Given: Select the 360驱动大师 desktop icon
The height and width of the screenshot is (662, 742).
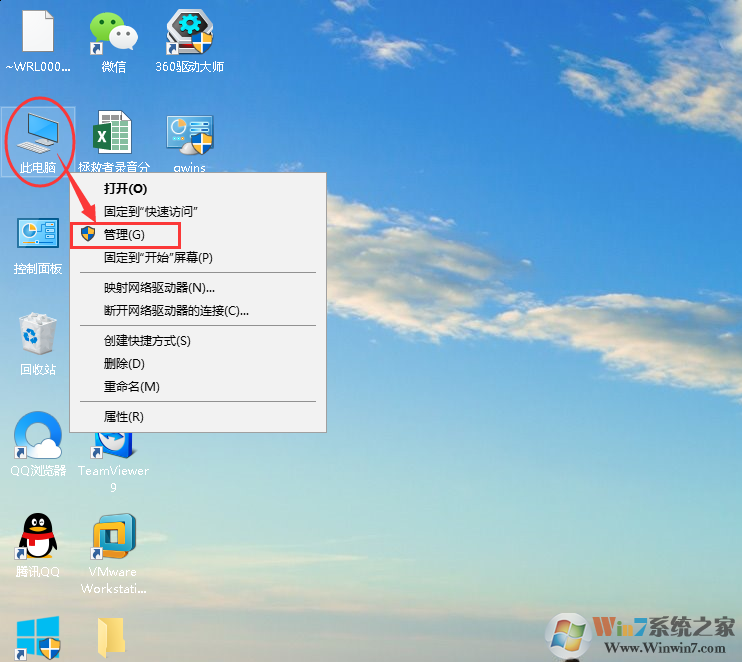Looking at the screenshot, I should pyautogui.click(x=190, y=32).
